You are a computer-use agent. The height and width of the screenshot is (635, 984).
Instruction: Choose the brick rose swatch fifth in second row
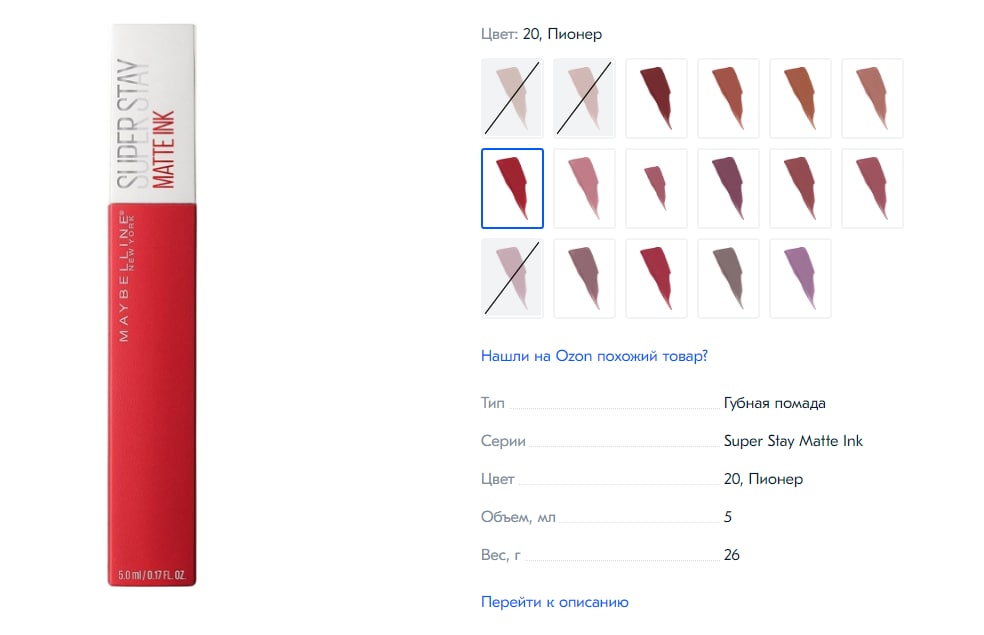click(x=800, y=188)
